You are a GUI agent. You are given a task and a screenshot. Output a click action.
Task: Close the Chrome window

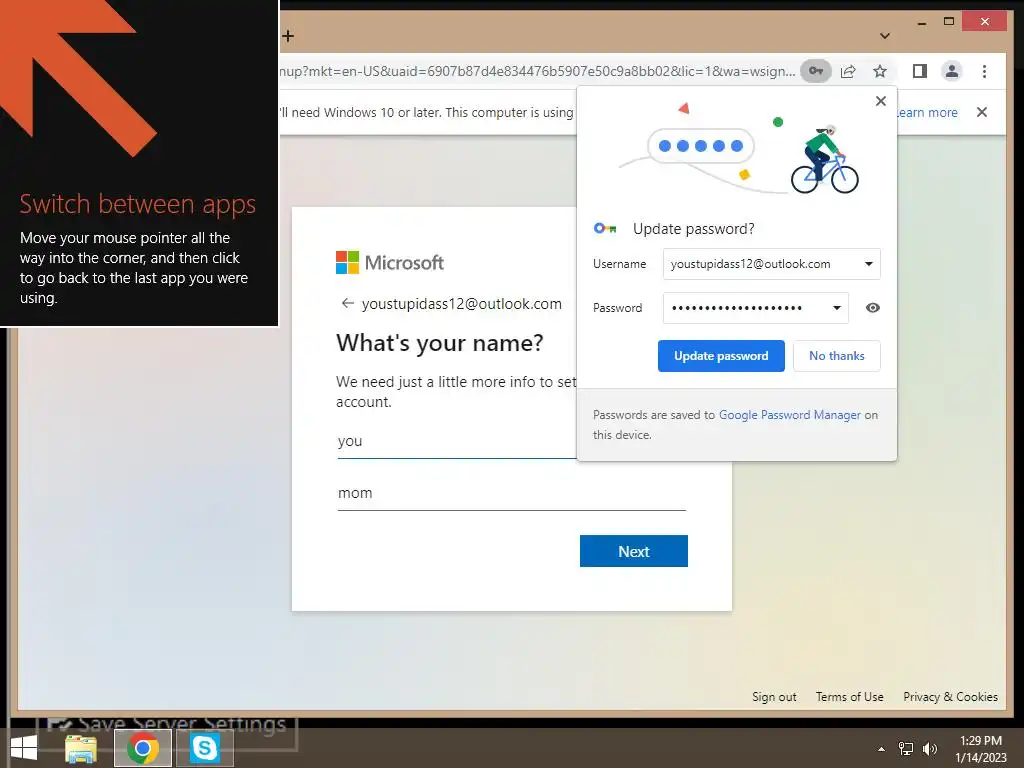[x=985, y=22]
